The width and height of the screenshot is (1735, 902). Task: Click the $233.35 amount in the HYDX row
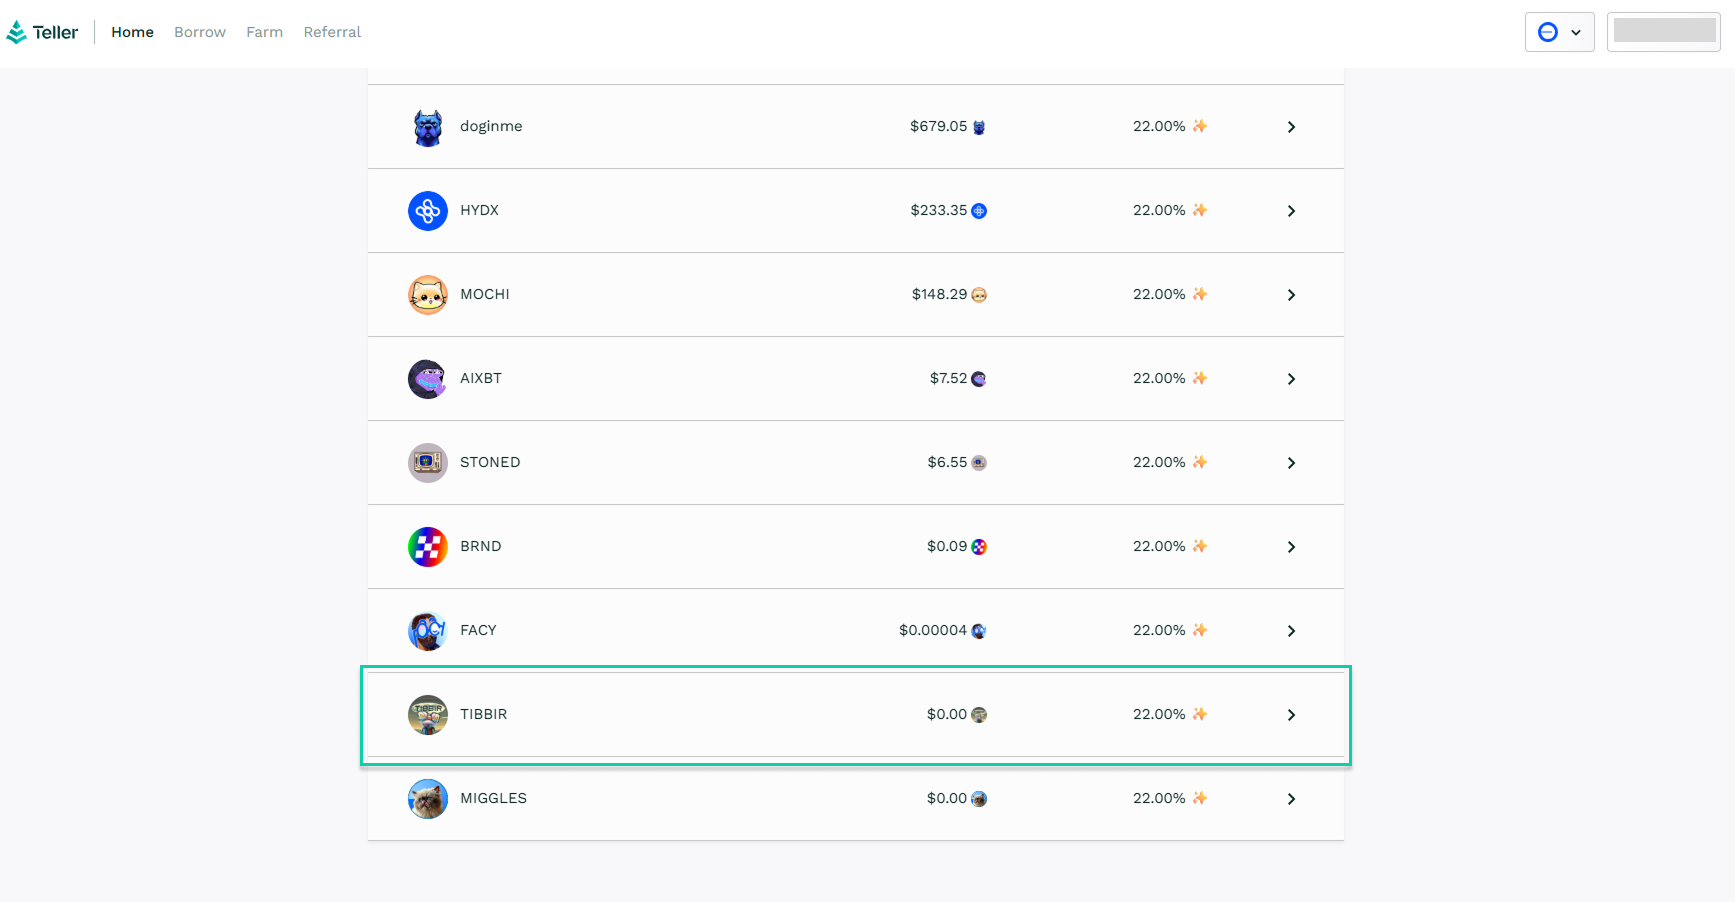pyautogui.click(x=938, y=210)
